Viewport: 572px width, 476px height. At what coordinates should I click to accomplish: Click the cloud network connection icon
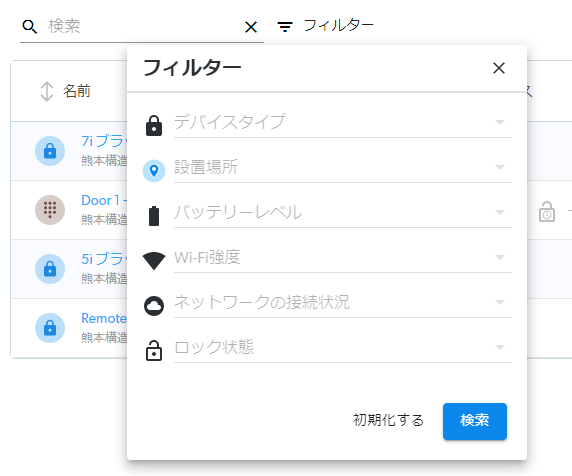point(154,306)
